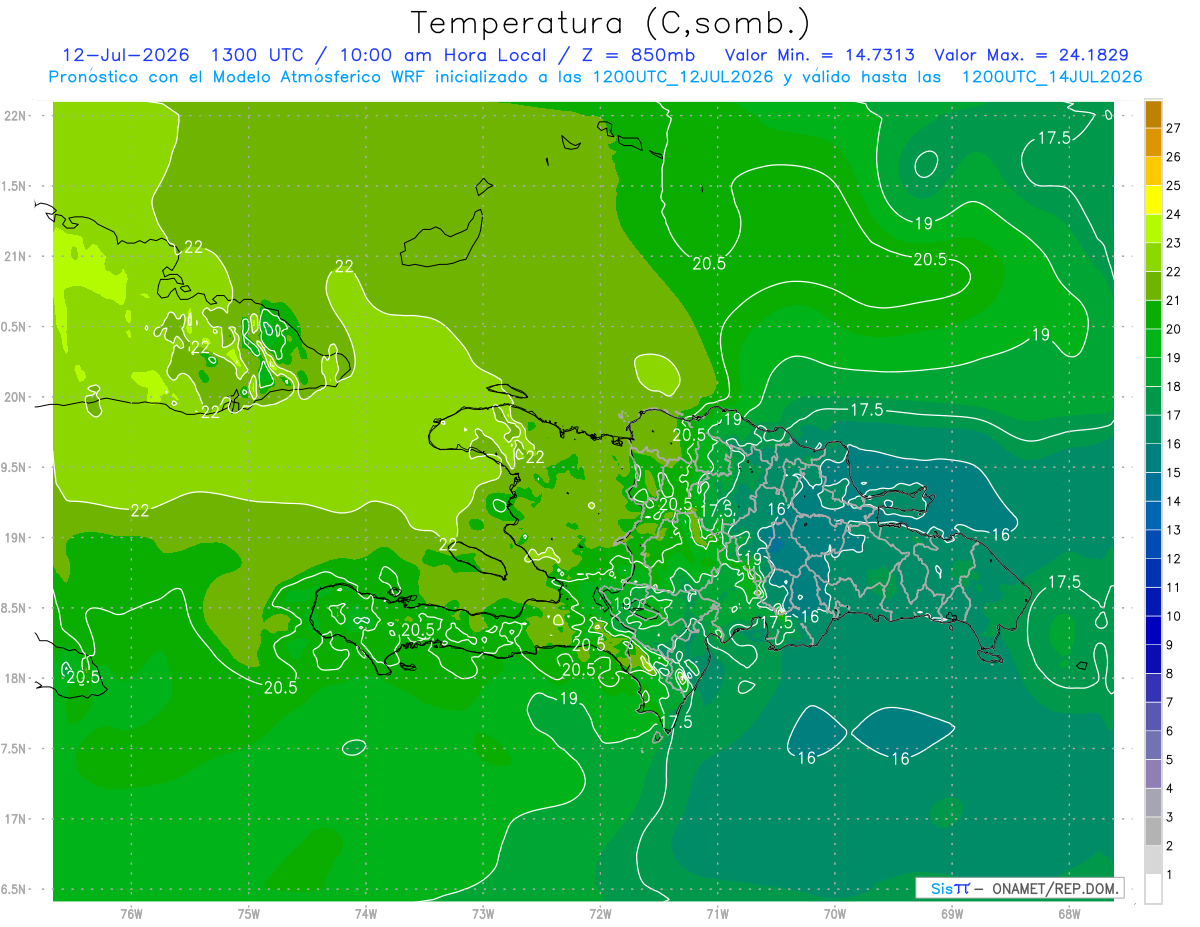Click the white colorbar swatch below 1
The height and width of the screenshot is (927, 1200).
click(1153, 889)
